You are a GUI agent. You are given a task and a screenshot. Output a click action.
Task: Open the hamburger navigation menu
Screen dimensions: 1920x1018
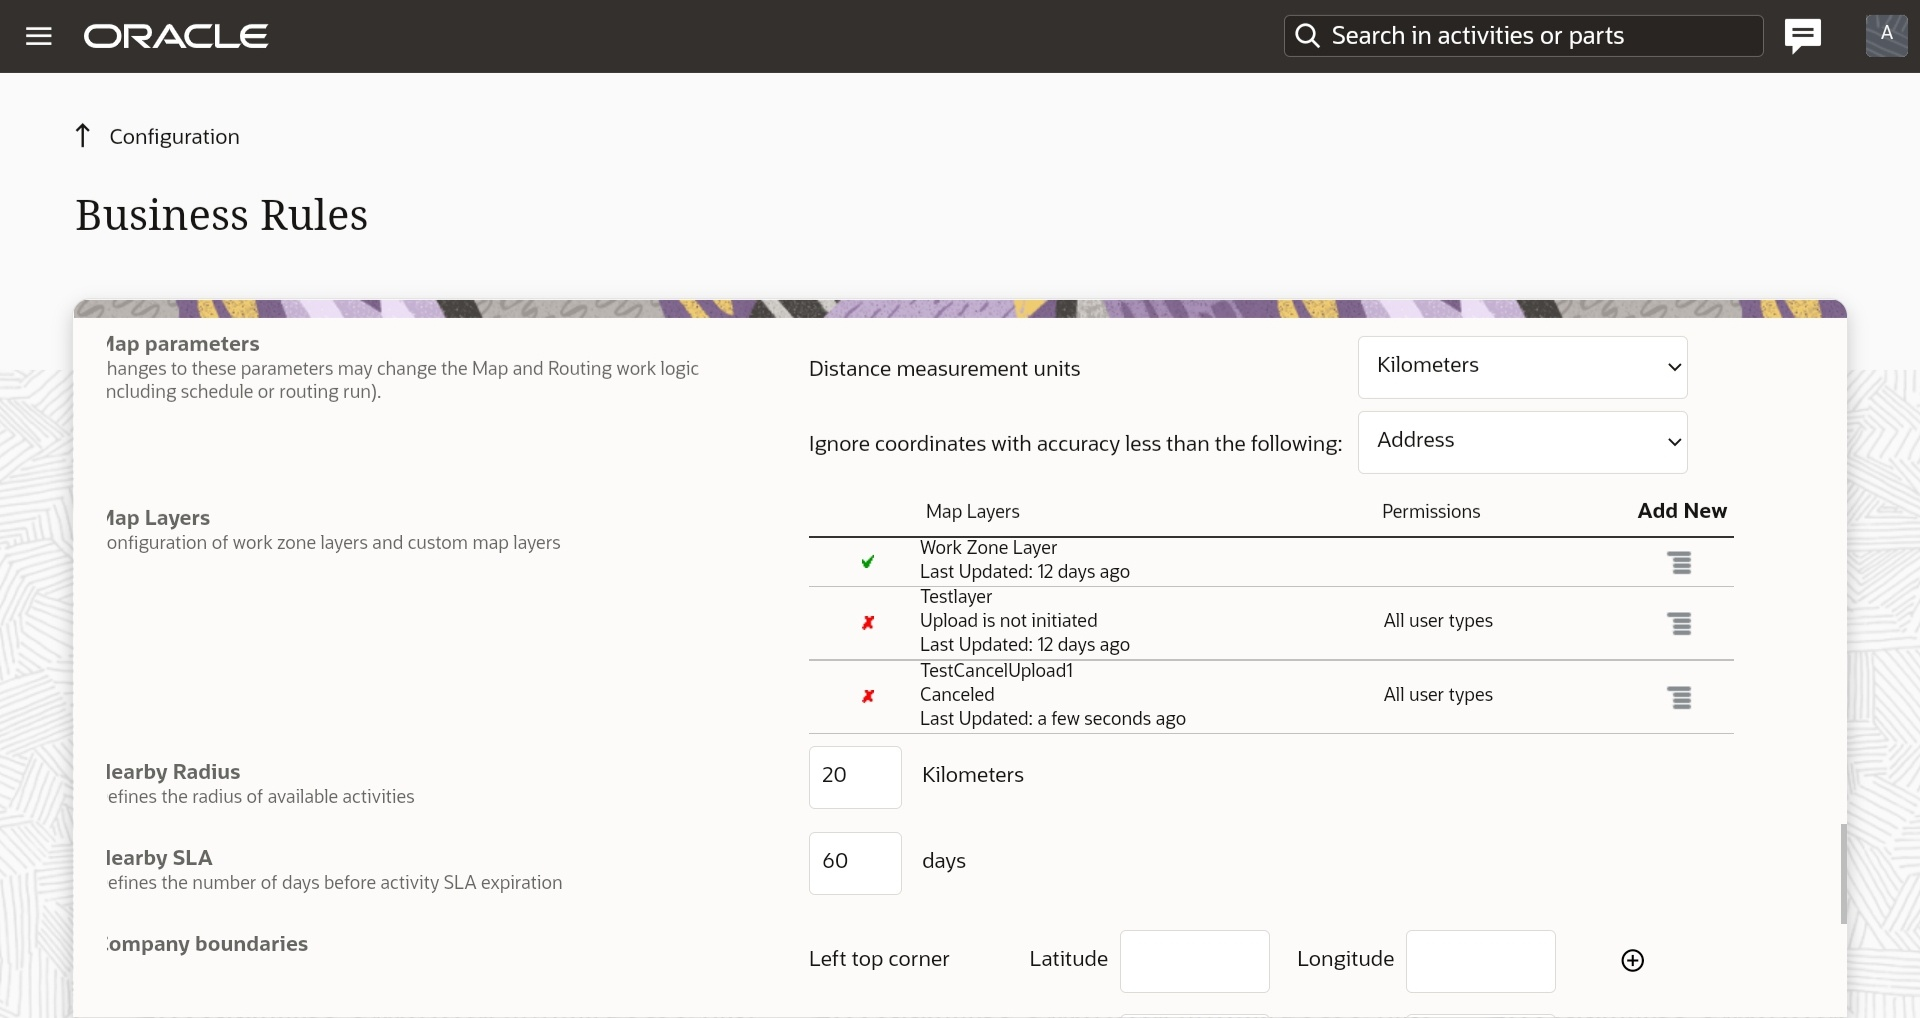pyautogui.click(x=38, y=37)
